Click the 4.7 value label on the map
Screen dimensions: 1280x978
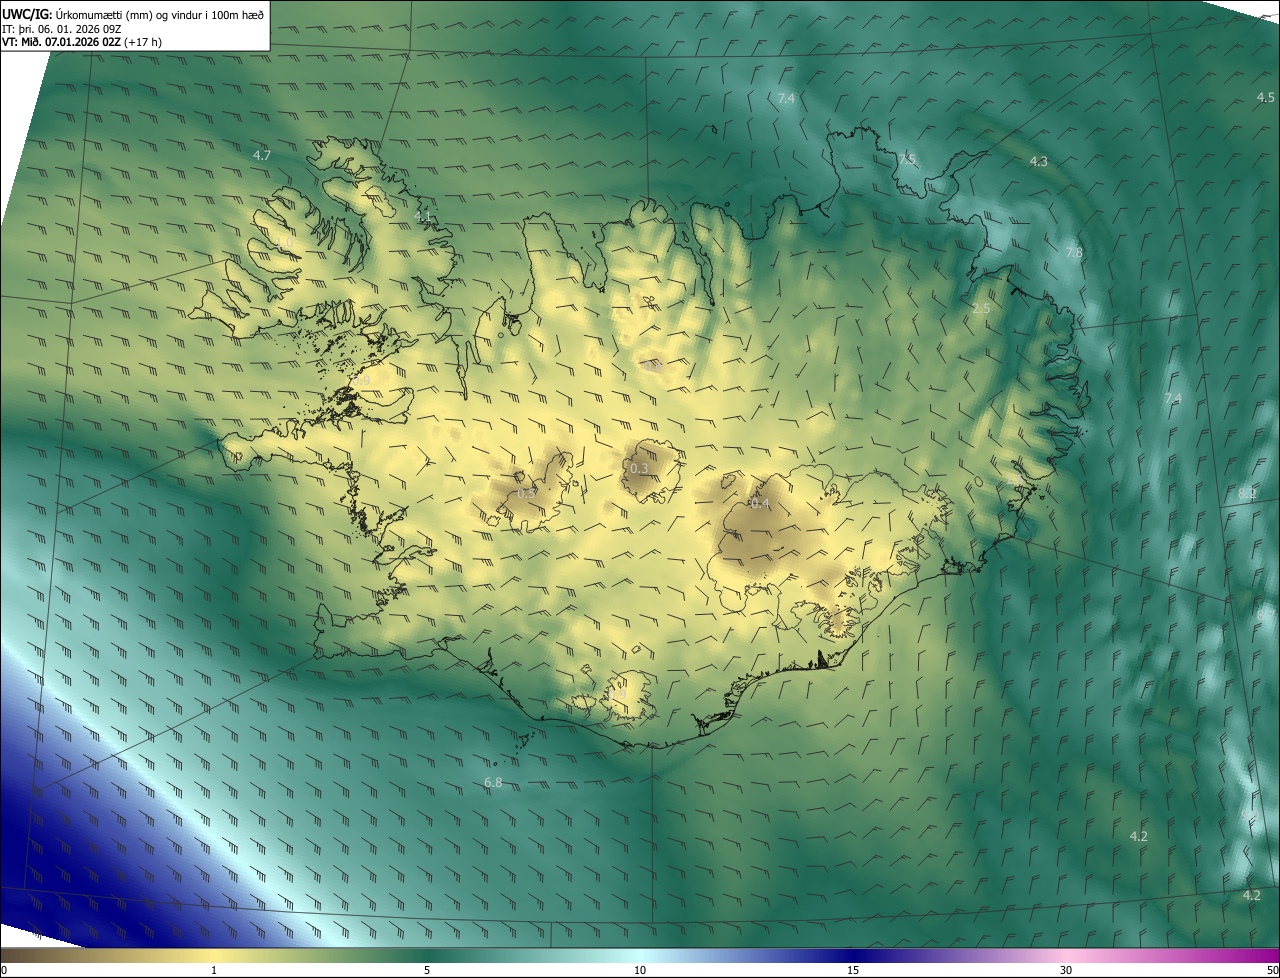[x=262, y=155]
